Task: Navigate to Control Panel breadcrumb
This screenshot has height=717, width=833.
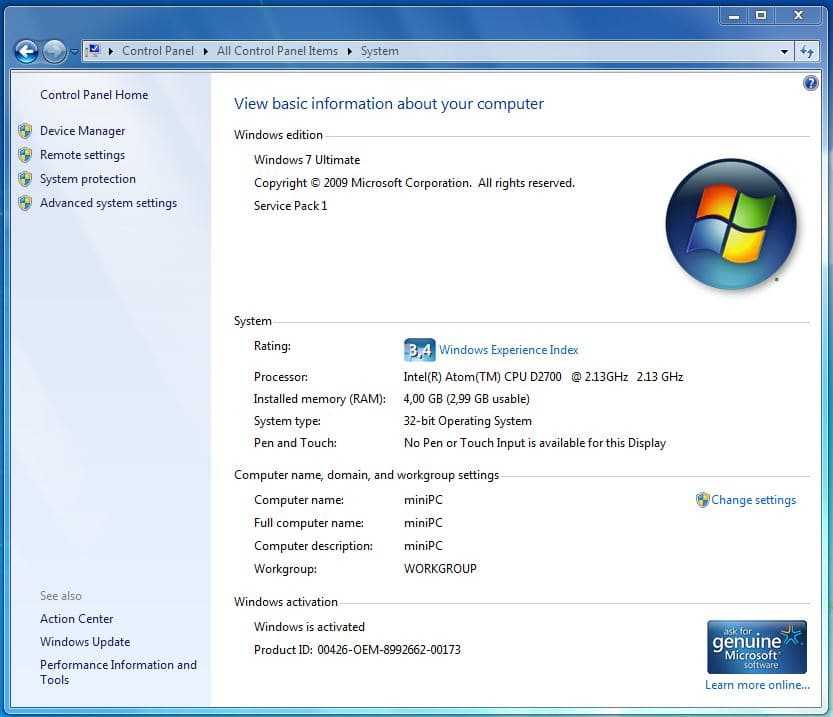Action: [158, 50]
